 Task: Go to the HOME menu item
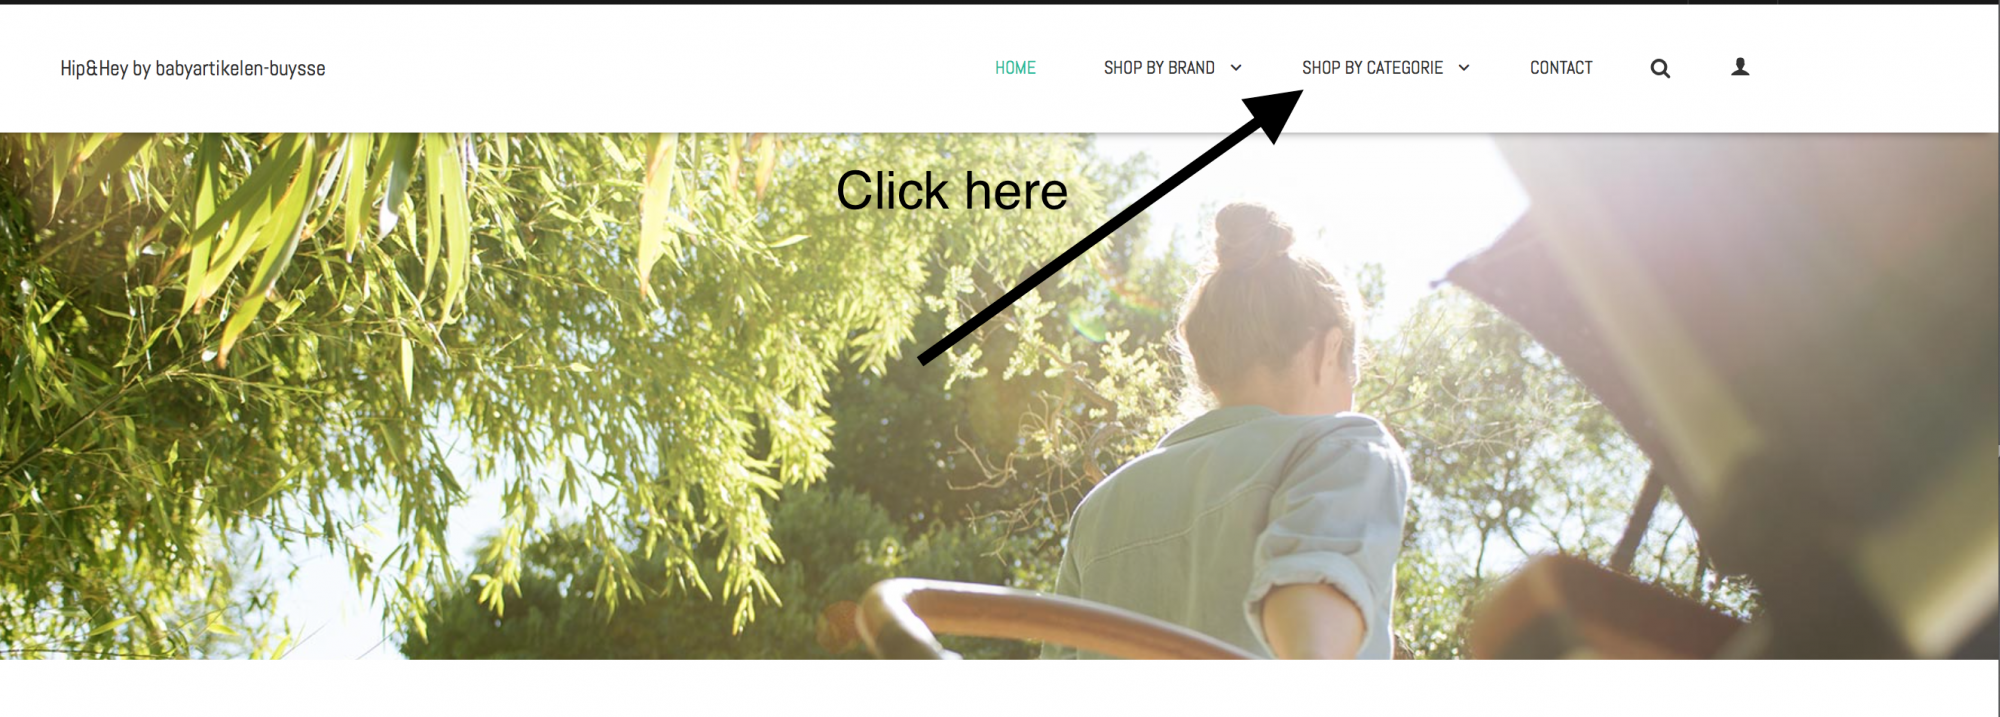pos(1015,68)
